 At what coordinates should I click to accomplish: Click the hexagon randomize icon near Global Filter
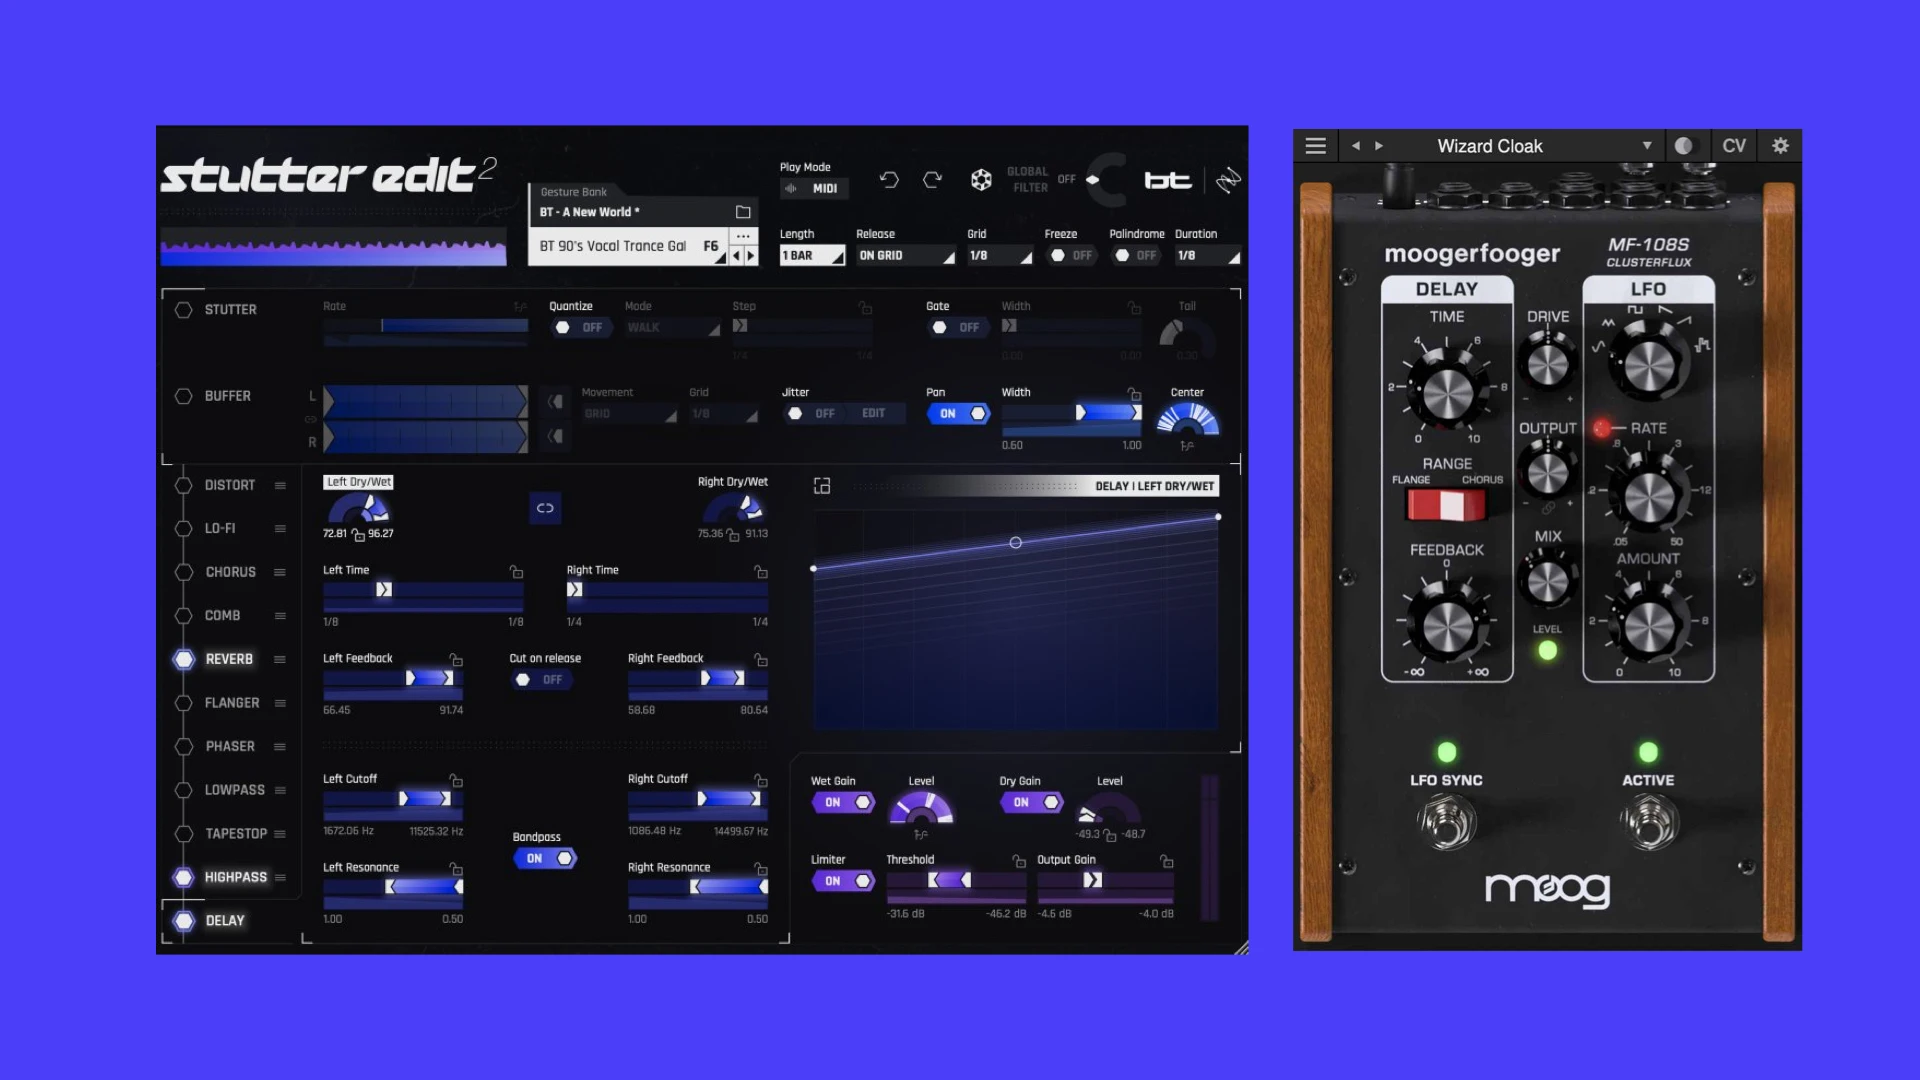(981, 180)
